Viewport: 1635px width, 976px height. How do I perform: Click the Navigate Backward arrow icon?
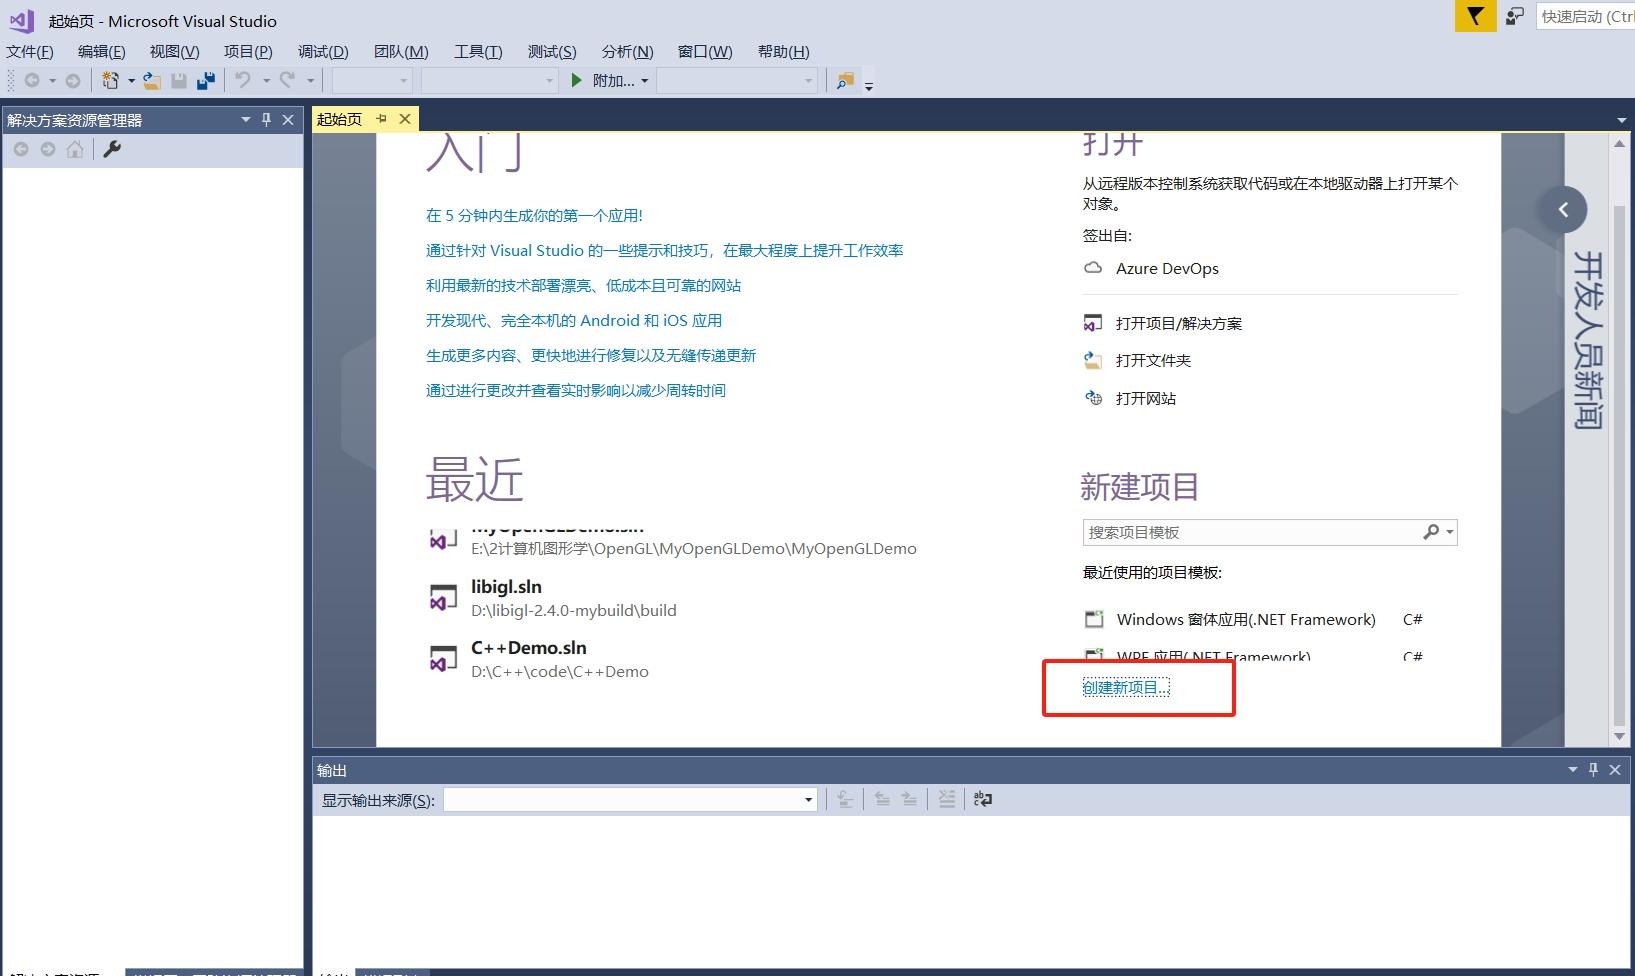tap(30, 80)
